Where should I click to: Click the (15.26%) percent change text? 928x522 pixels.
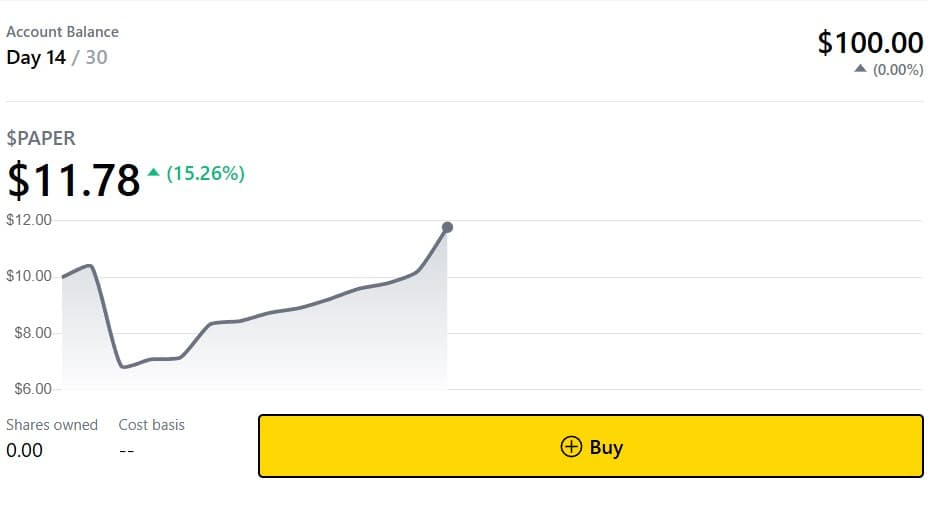pos(205,173)
